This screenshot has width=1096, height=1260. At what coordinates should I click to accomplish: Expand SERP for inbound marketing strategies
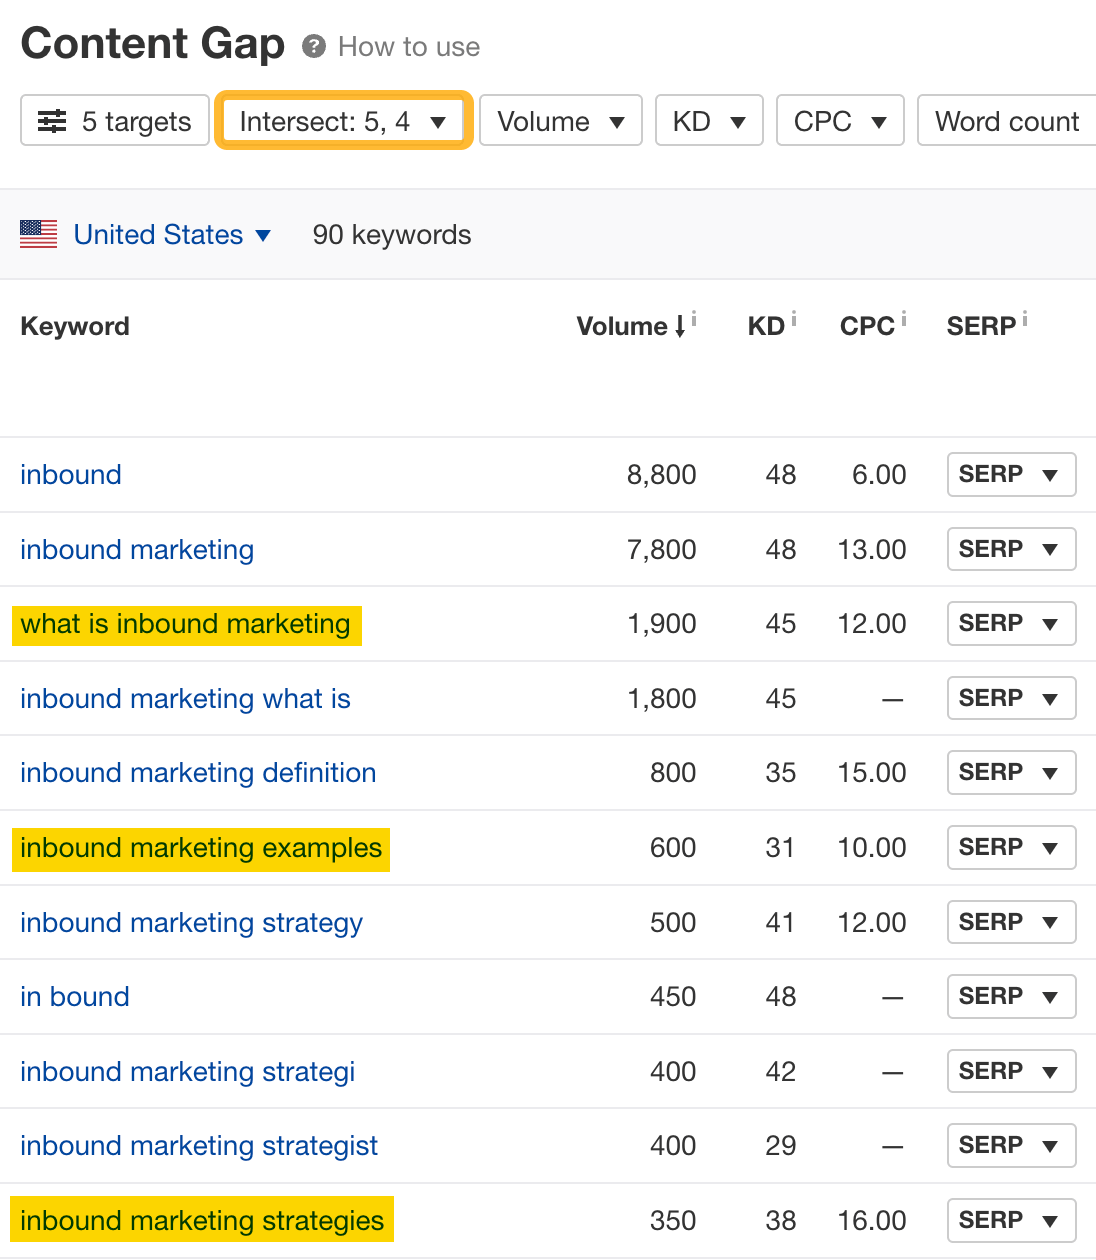click(x=1011, y=1220)
